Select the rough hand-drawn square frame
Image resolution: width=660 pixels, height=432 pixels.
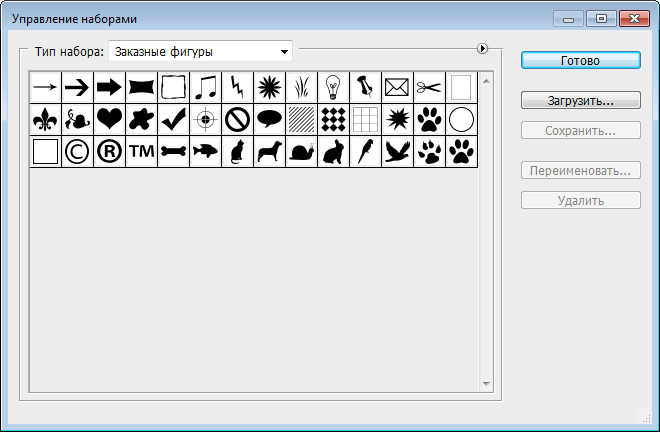(173, 88)
